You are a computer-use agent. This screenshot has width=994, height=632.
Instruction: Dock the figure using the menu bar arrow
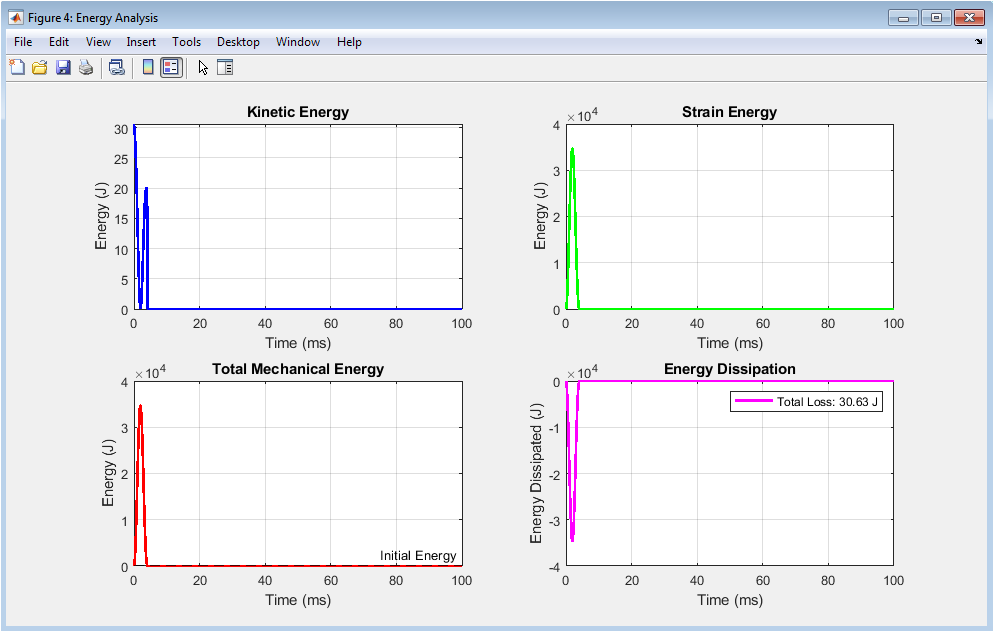point(979,42)
